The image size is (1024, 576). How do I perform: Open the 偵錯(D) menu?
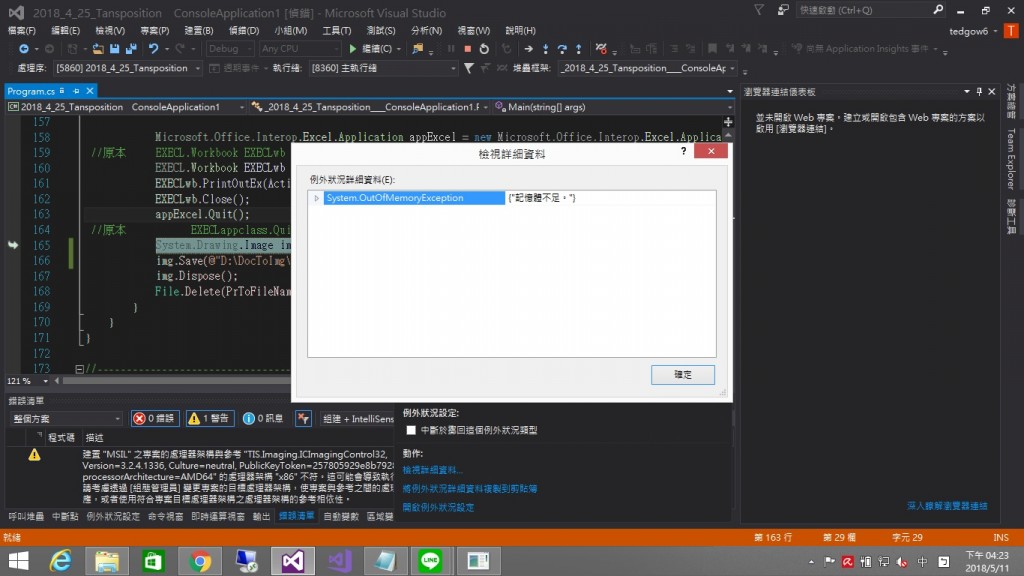tap(244, 31)
